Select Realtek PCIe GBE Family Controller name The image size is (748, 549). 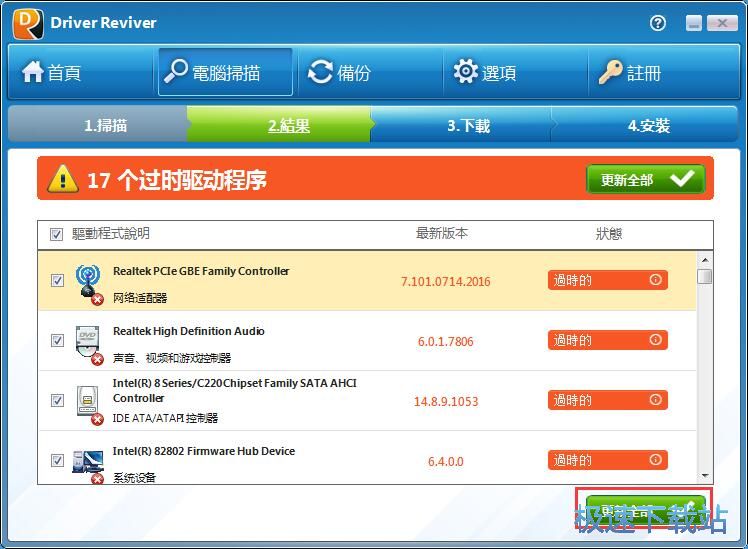coord(201,271)
